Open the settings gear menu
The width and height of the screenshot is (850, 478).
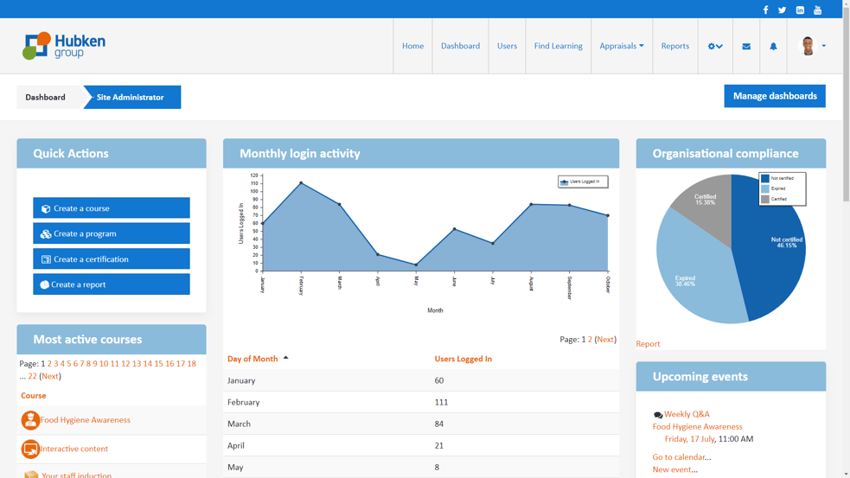715,46
